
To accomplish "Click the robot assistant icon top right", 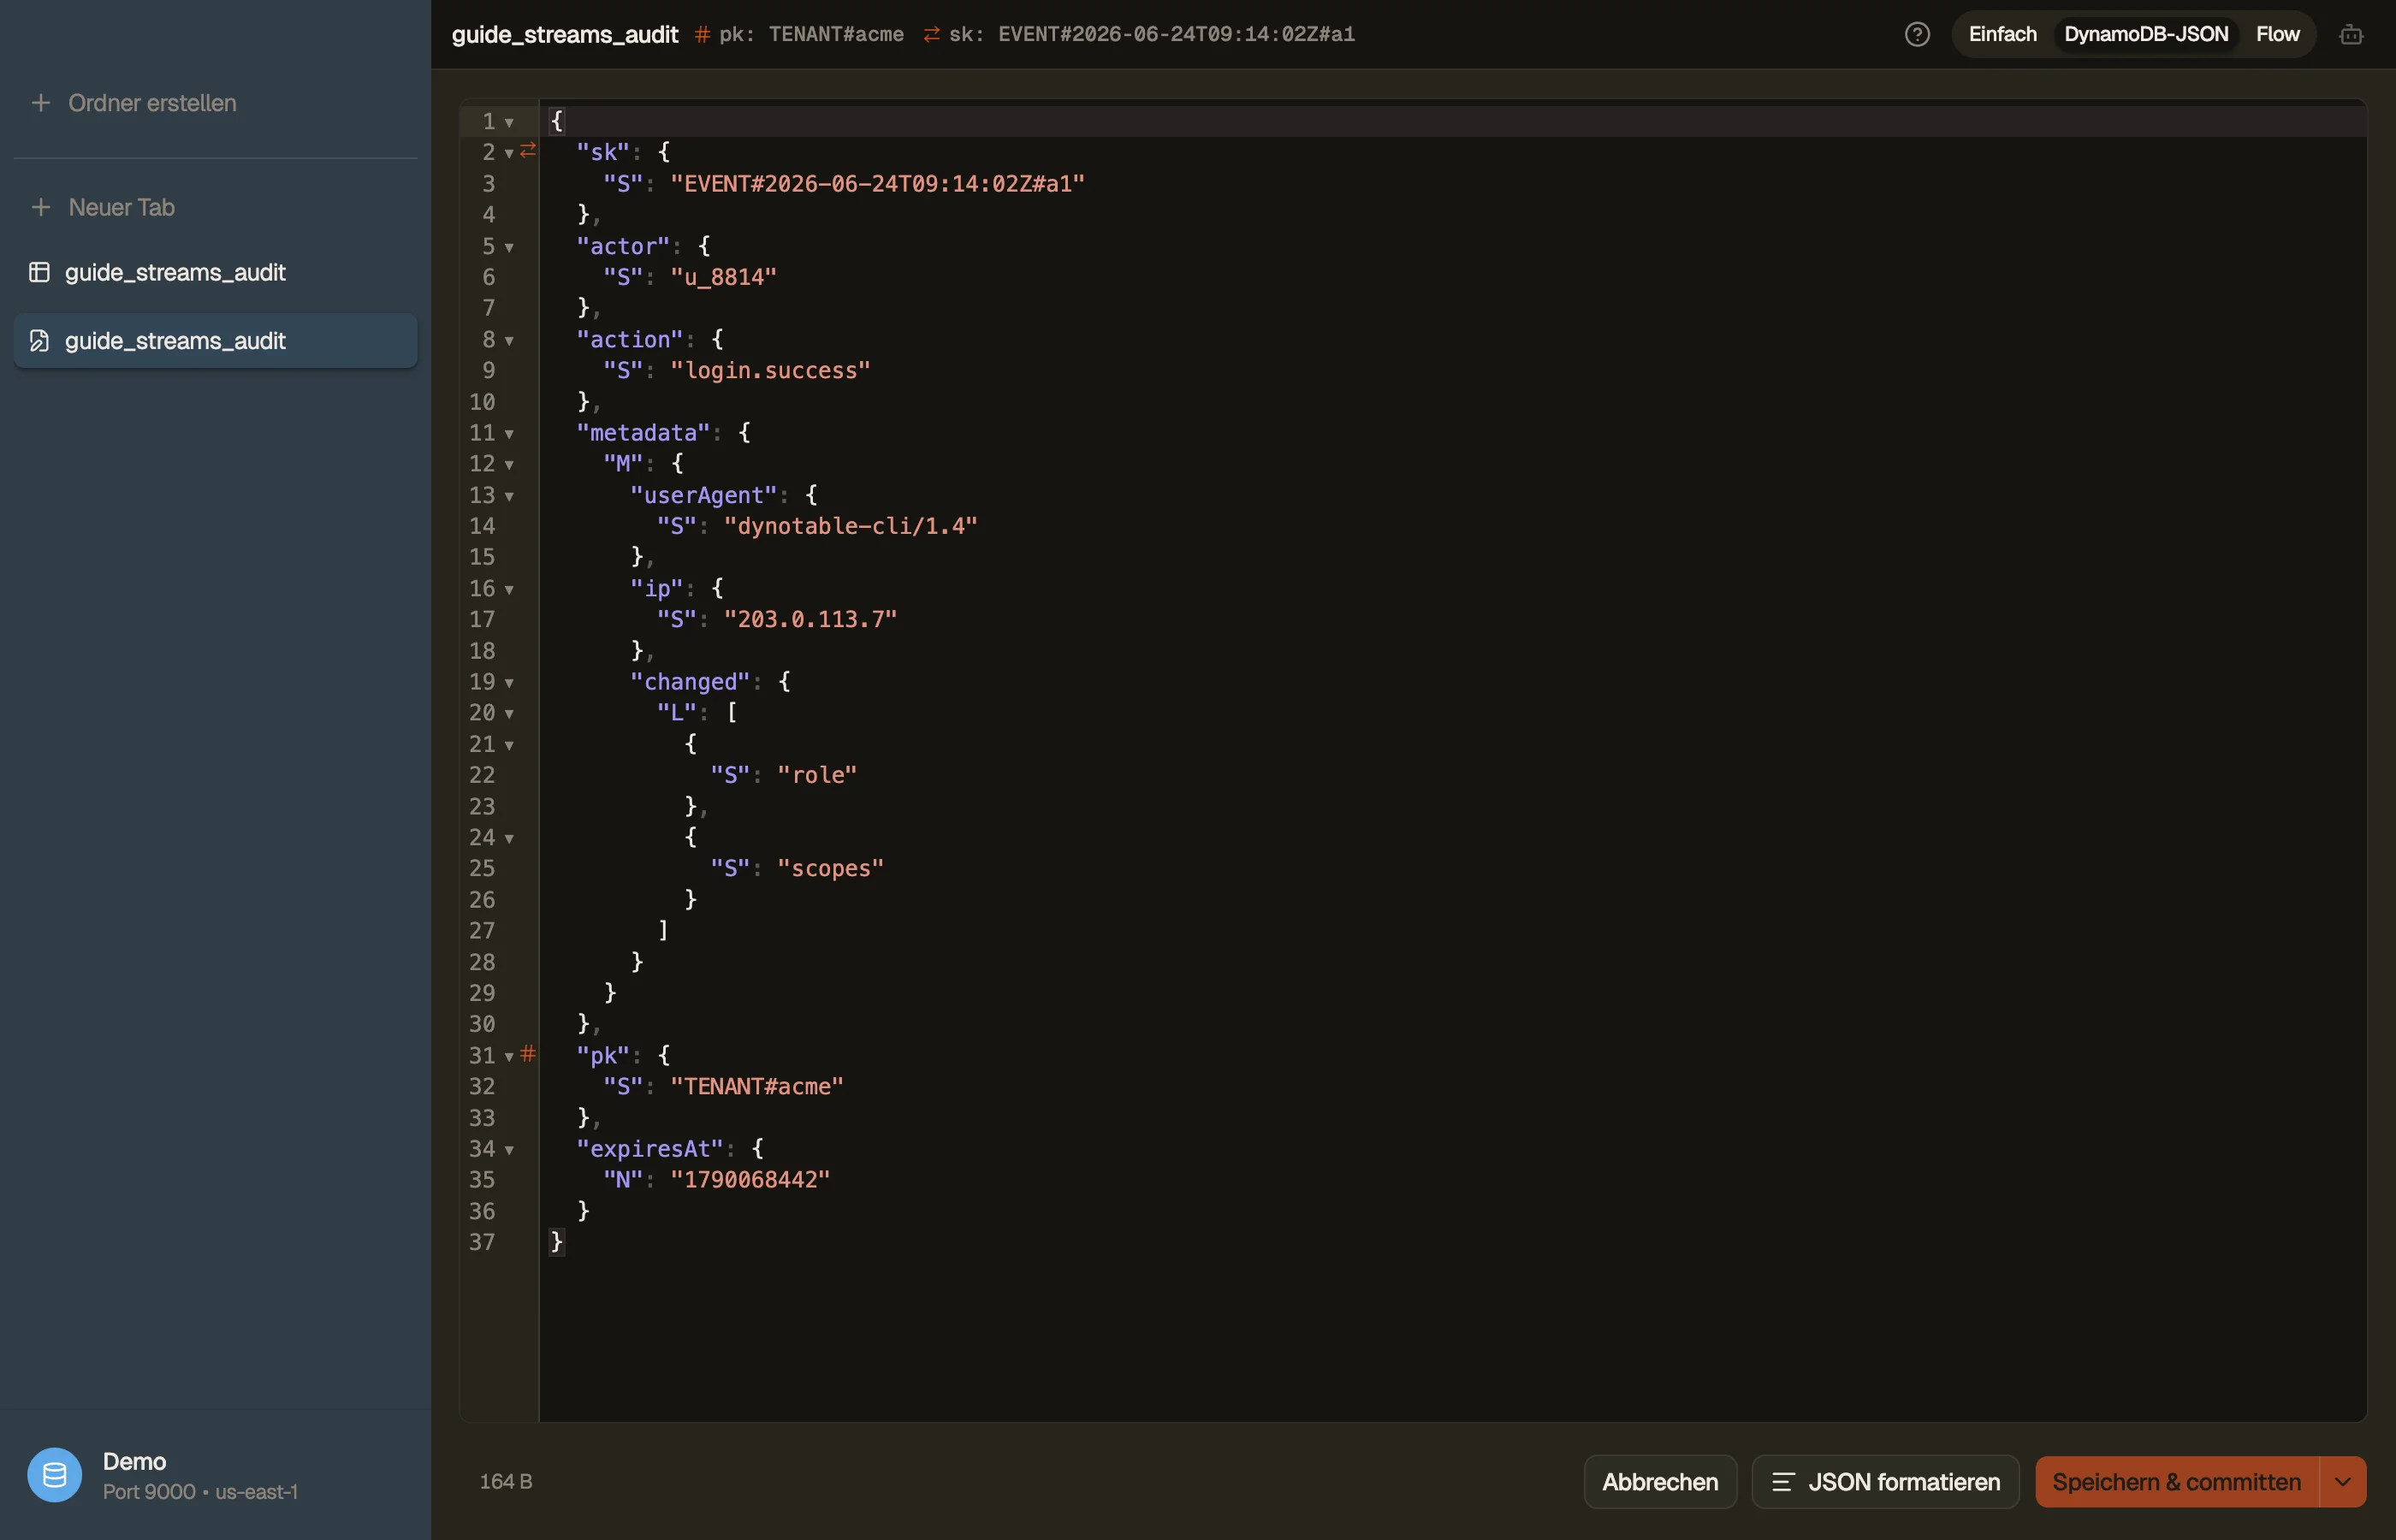I will [2351, 34].
